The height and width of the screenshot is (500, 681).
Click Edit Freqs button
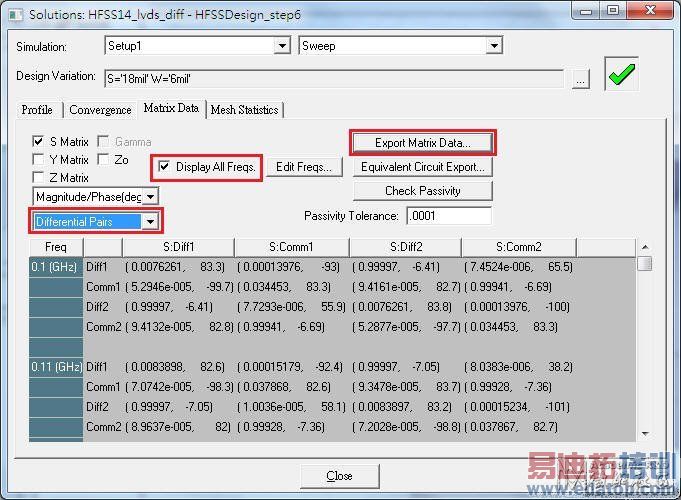pyautogui.click(x=304, y=167)
